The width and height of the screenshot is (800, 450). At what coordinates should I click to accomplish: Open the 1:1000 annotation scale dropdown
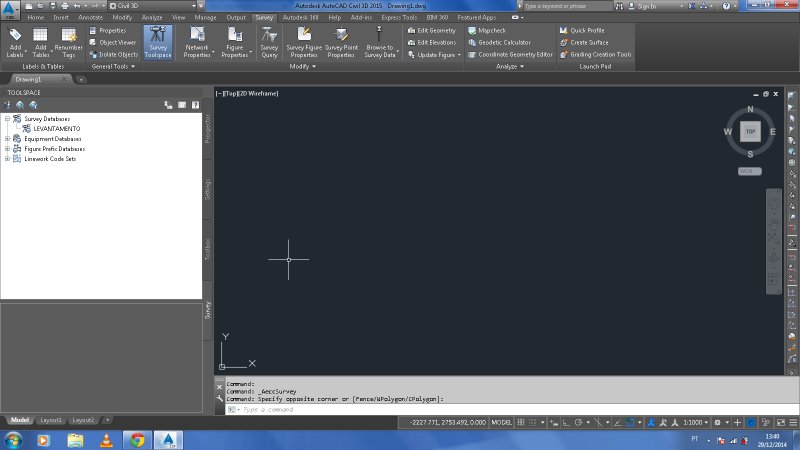coord(691,423)
